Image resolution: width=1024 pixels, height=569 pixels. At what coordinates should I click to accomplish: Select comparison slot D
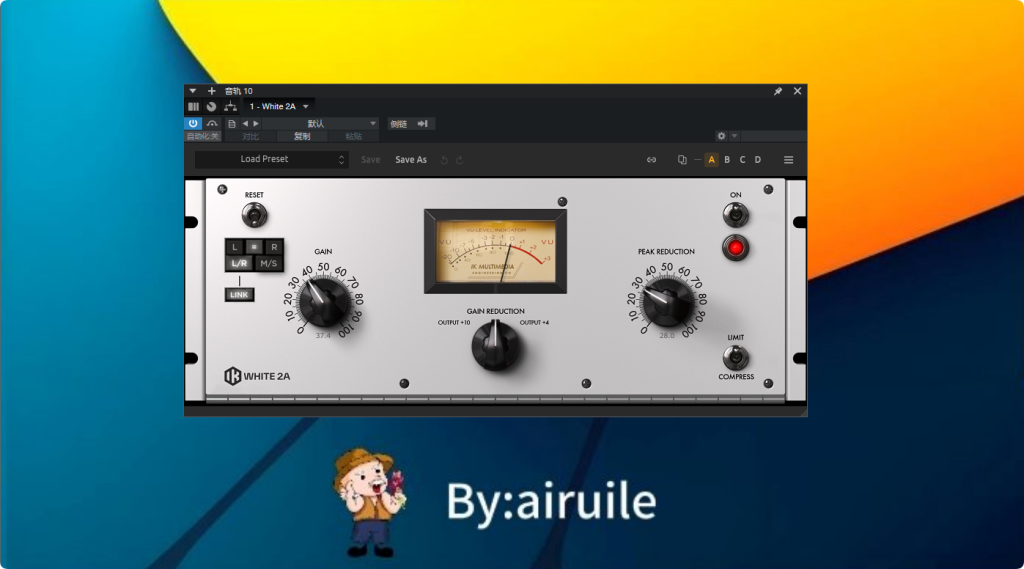coord(758,159)
